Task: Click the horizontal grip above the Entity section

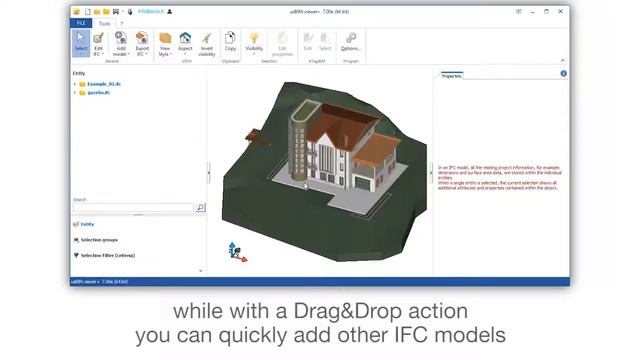Action: tap(139, 215)
